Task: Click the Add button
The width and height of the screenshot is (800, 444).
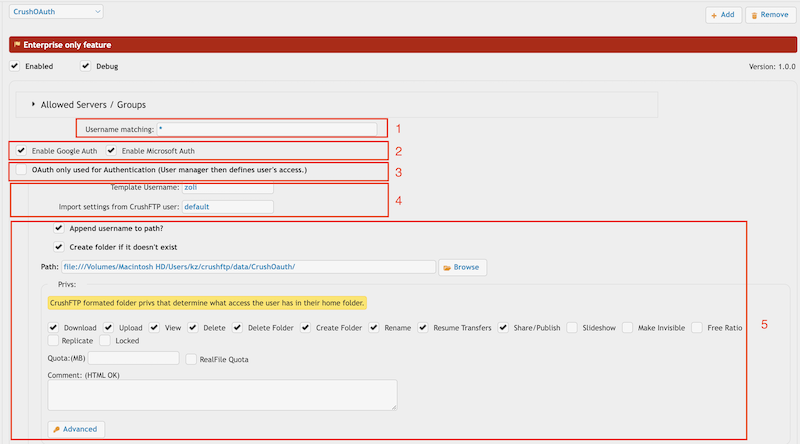Action: (x=723, y=15)
